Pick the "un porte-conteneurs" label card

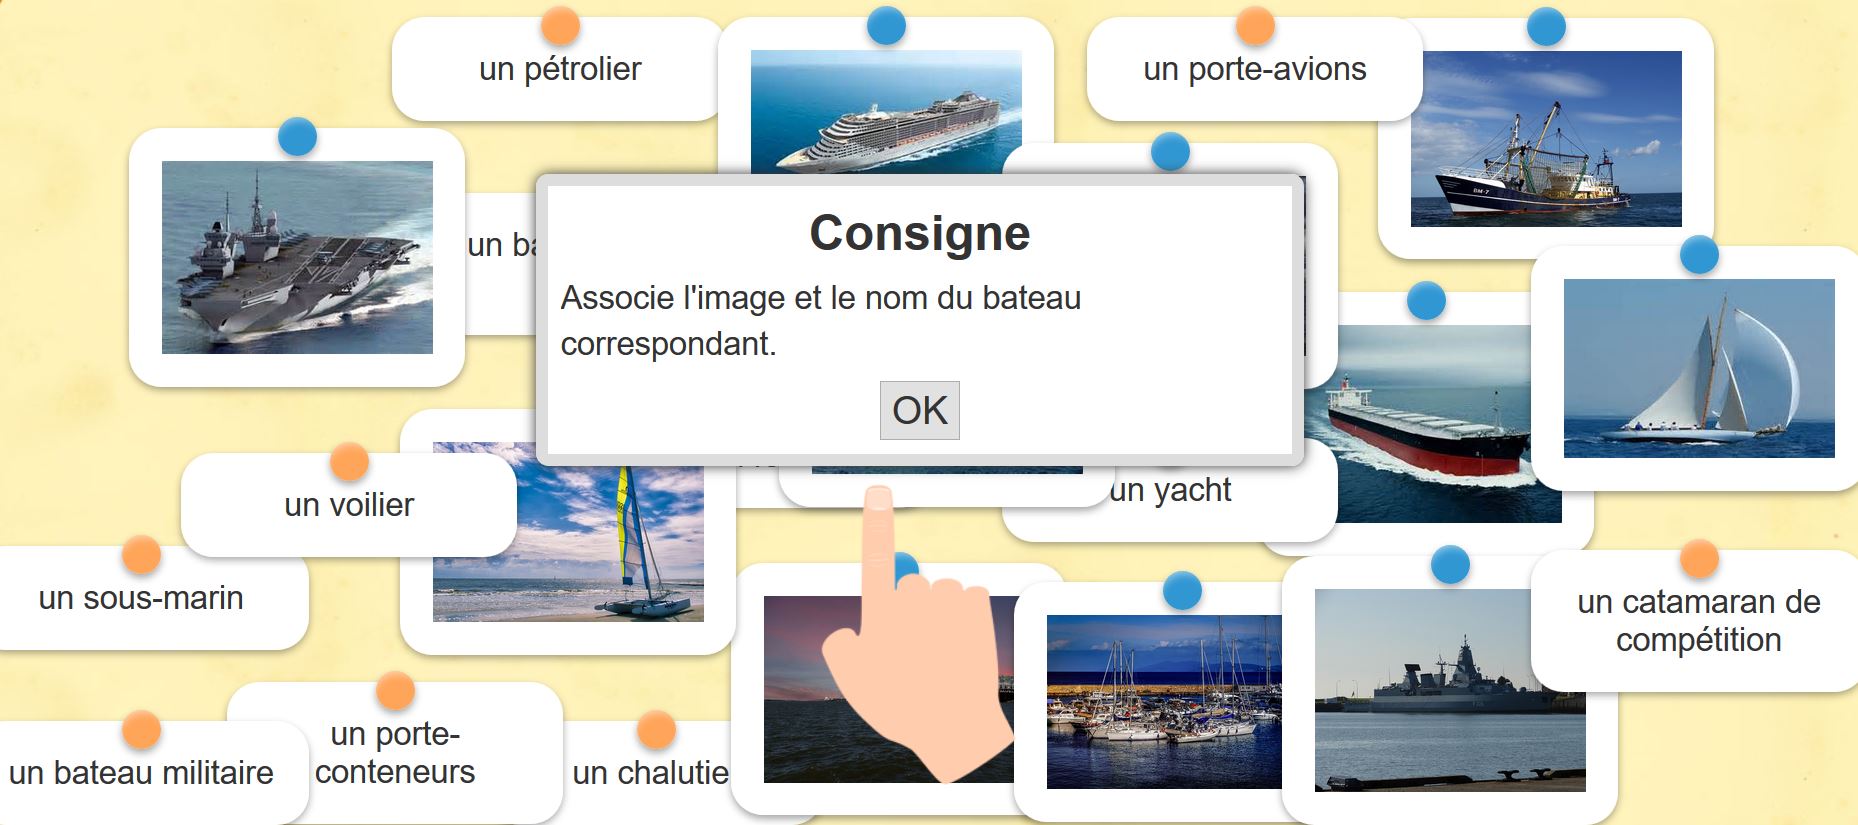point(395,753)
